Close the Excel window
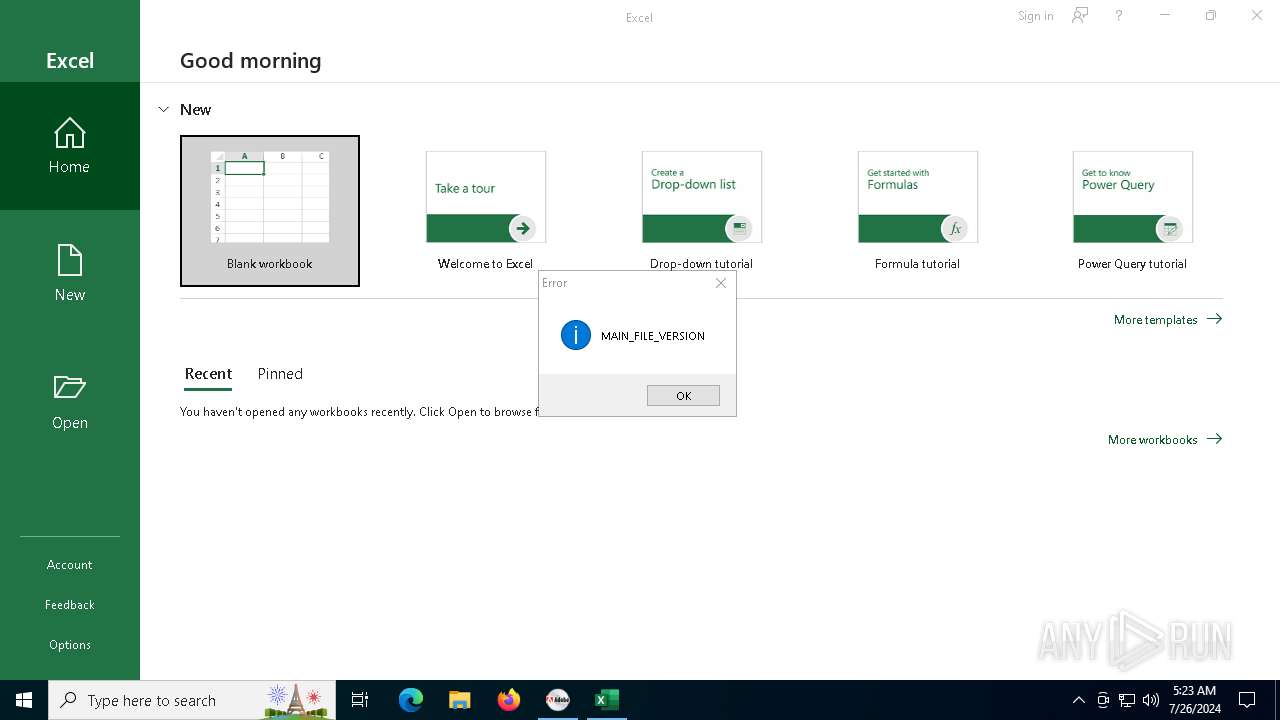This screenshot has height=720, width=1280. (1257, 16)
